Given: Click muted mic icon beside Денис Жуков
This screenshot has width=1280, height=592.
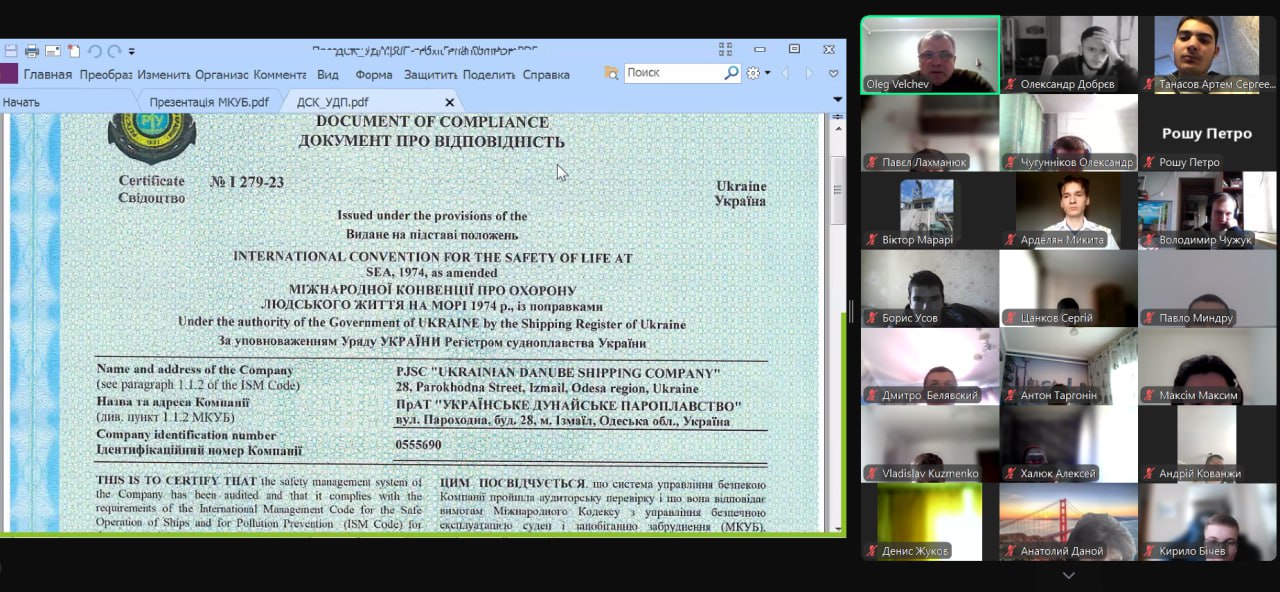Looking at the screenshot, I should click(872, 551).
